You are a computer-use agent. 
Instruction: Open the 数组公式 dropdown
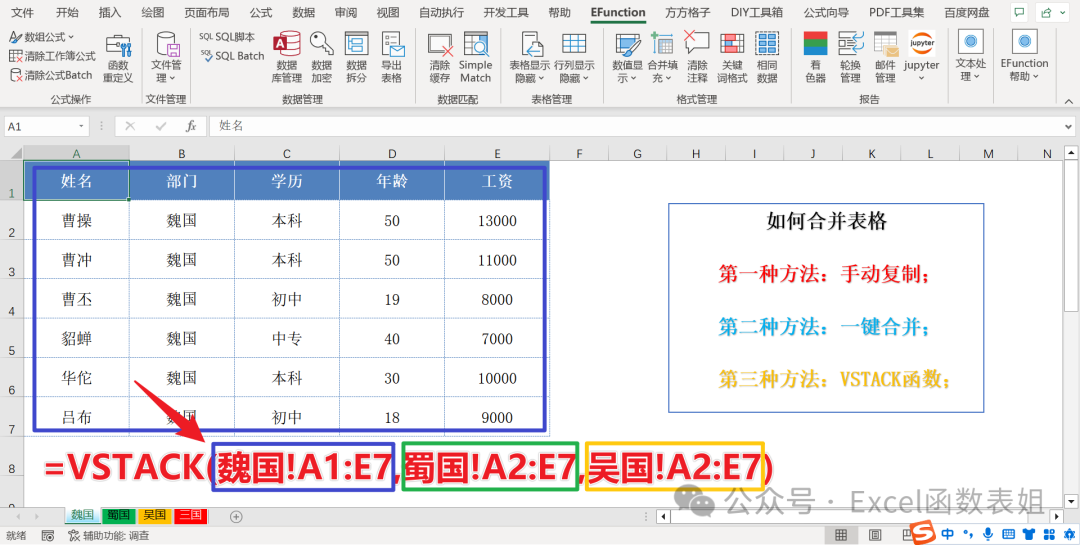(43, 37)
